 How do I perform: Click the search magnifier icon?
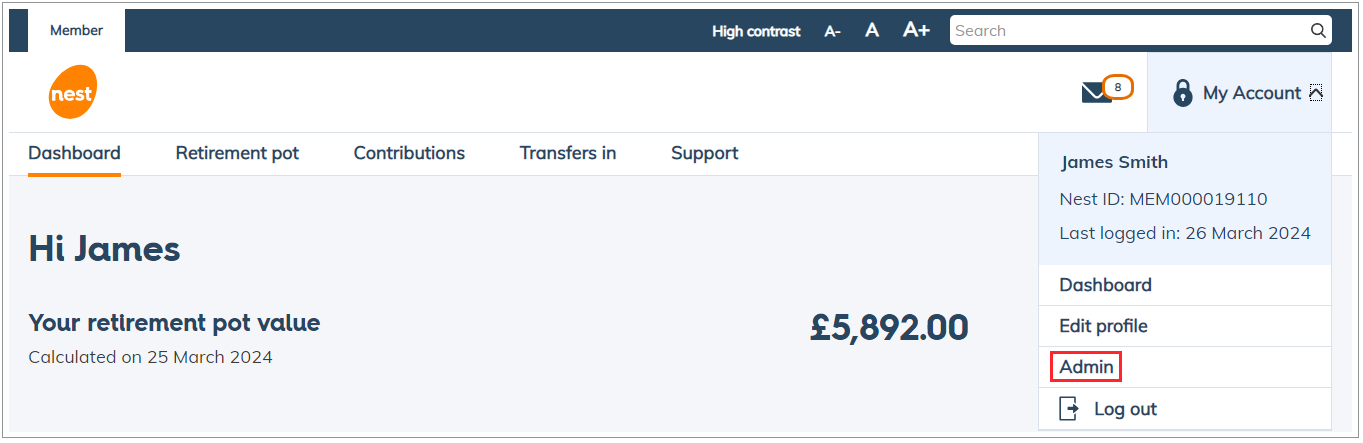(x=1318, y=31)
